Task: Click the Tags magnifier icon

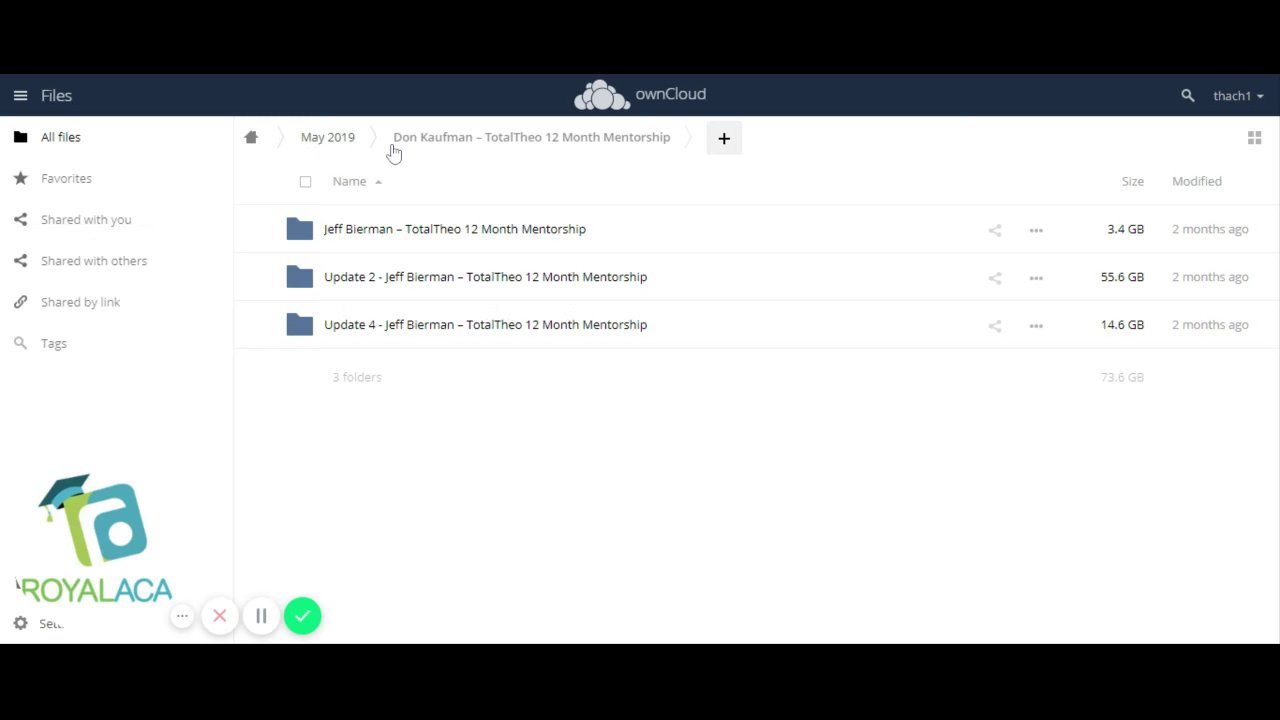Action: tap(20, 343)
